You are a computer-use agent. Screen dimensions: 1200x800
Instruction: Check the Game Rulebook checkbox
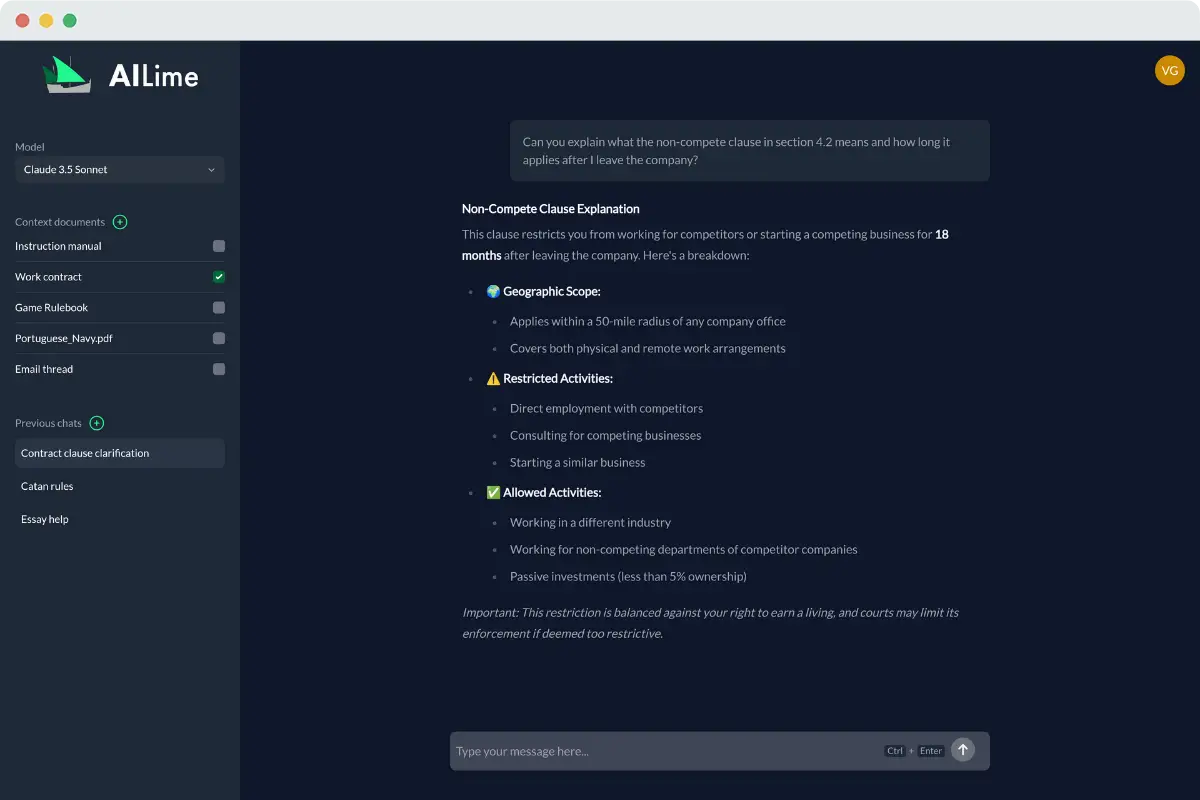219,308
